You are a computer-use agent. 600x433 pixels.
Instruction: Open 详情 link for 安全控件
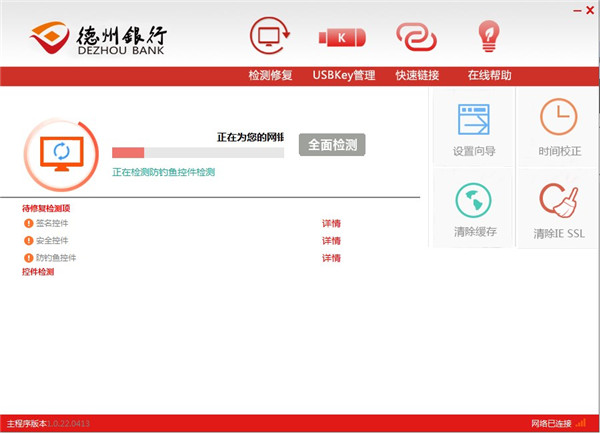(x=331, y=241)
